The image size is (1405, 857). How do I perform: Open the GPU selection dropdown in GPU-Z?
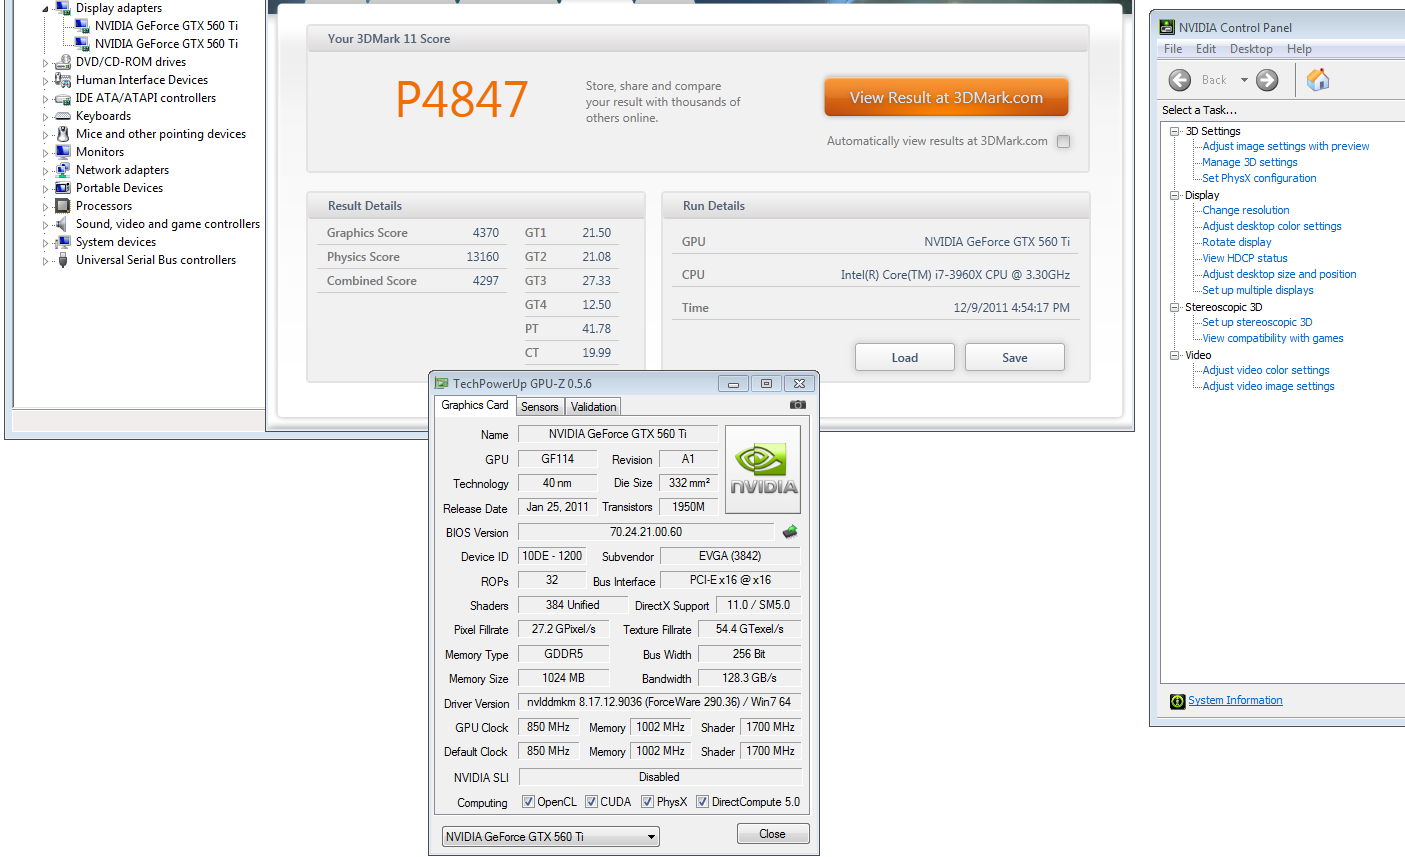[x=651, y=837]
